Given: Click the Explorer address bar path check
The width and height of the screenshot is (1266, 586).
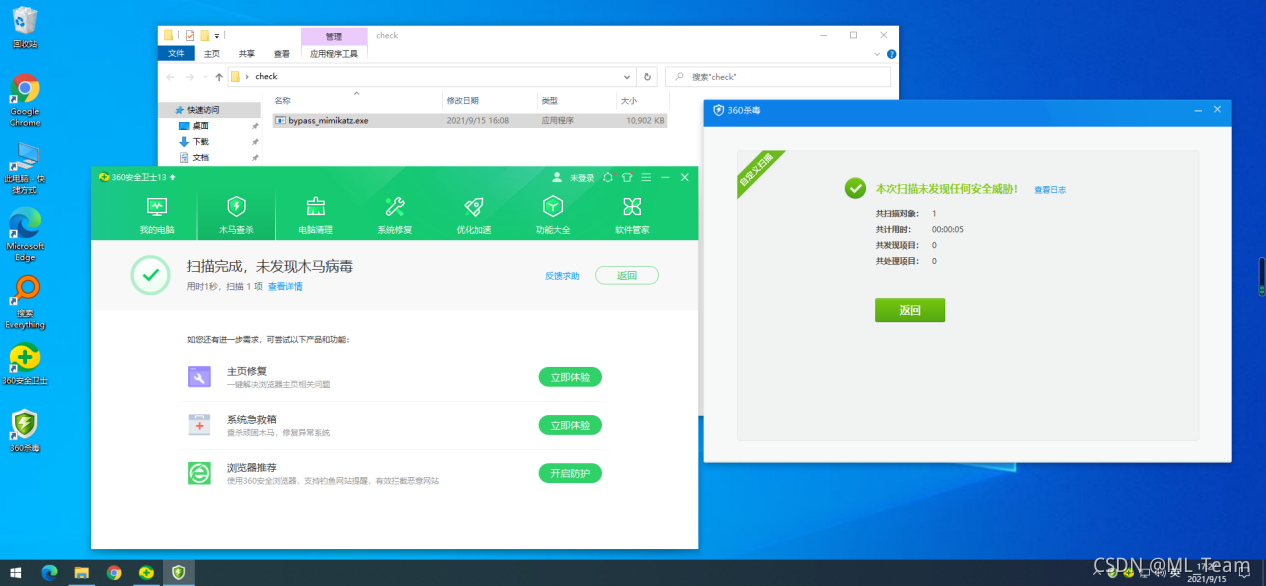Looking at the screenshot, I should 266,76.
